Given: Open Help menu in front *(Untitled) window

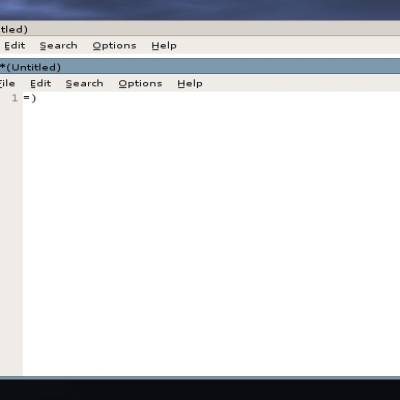Looking at the screenshot, I should tap(190, 83).
